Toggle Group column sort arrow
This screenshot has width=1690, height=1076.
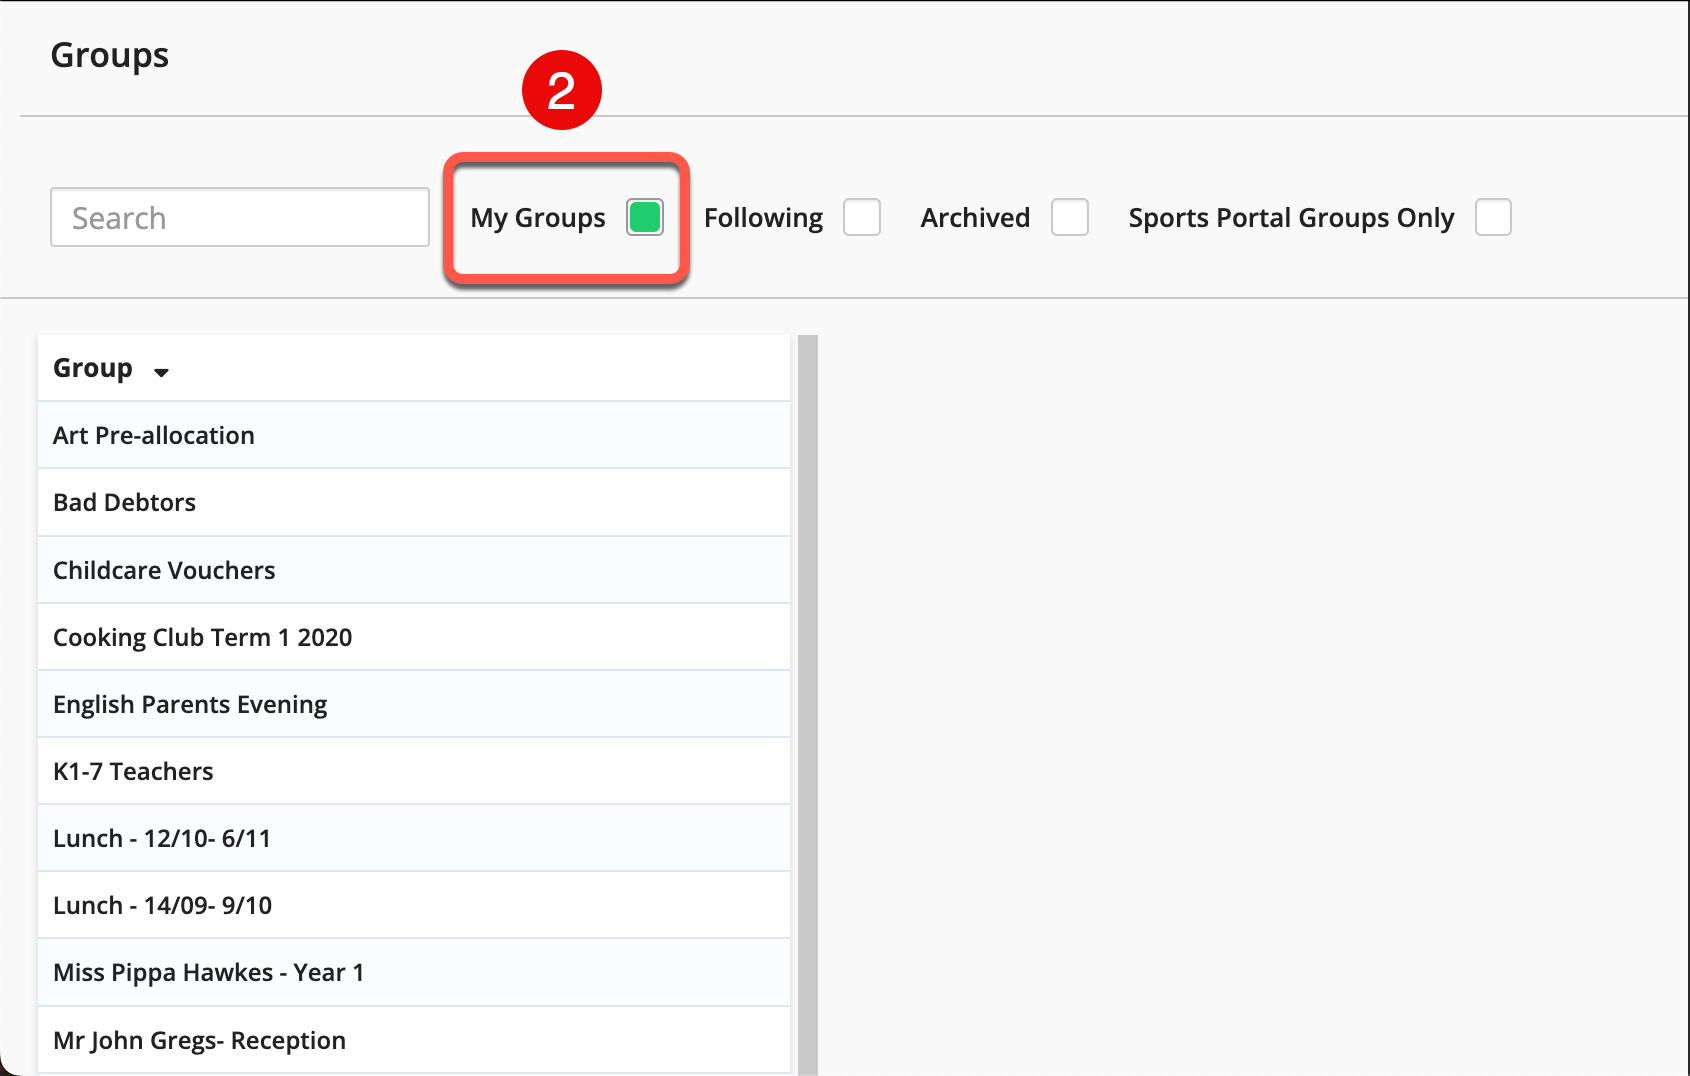click(161, 372)
